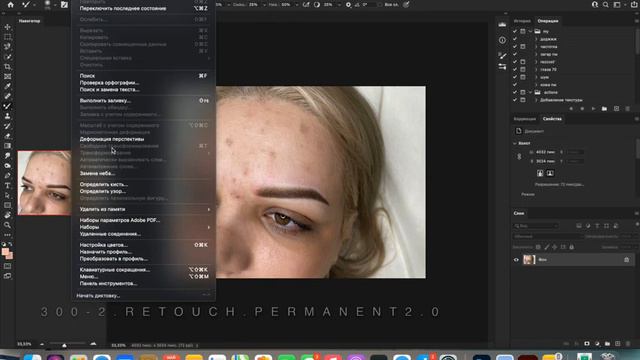
Task: Create a new action set folder
Action: click(x=604, y=109)
